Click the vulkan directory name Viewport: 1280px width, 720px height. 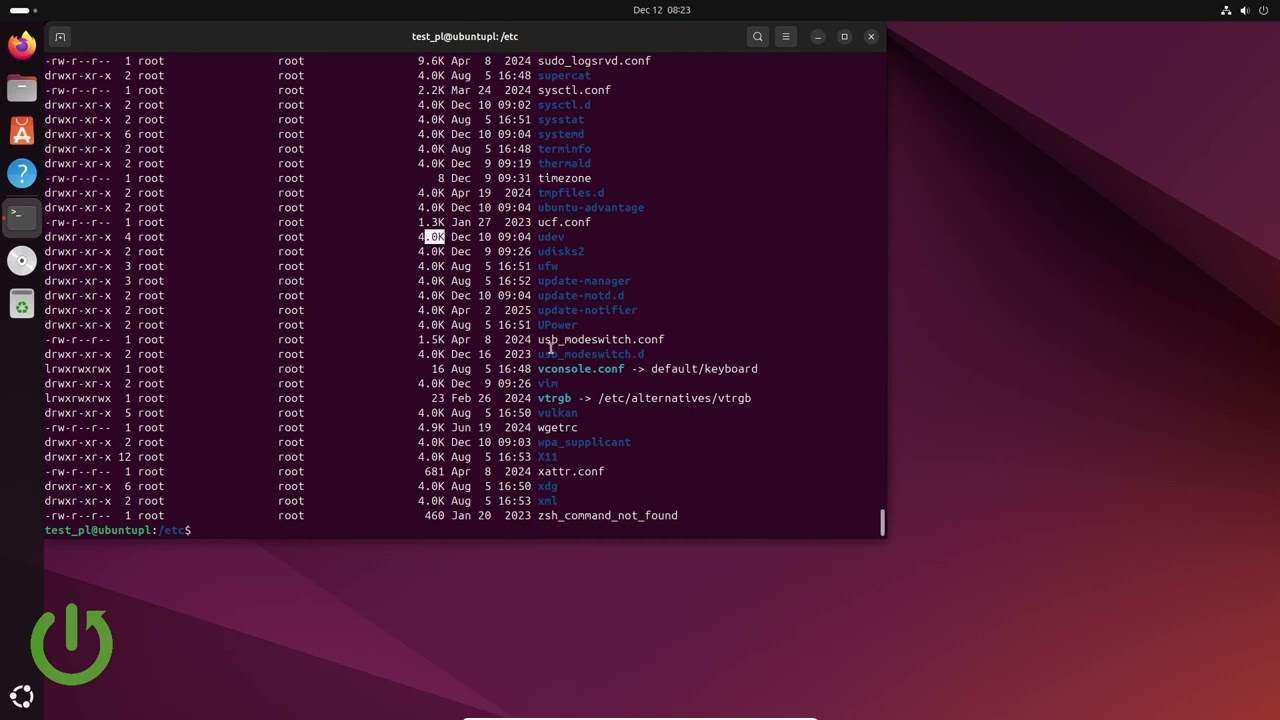tap(557, 413)
